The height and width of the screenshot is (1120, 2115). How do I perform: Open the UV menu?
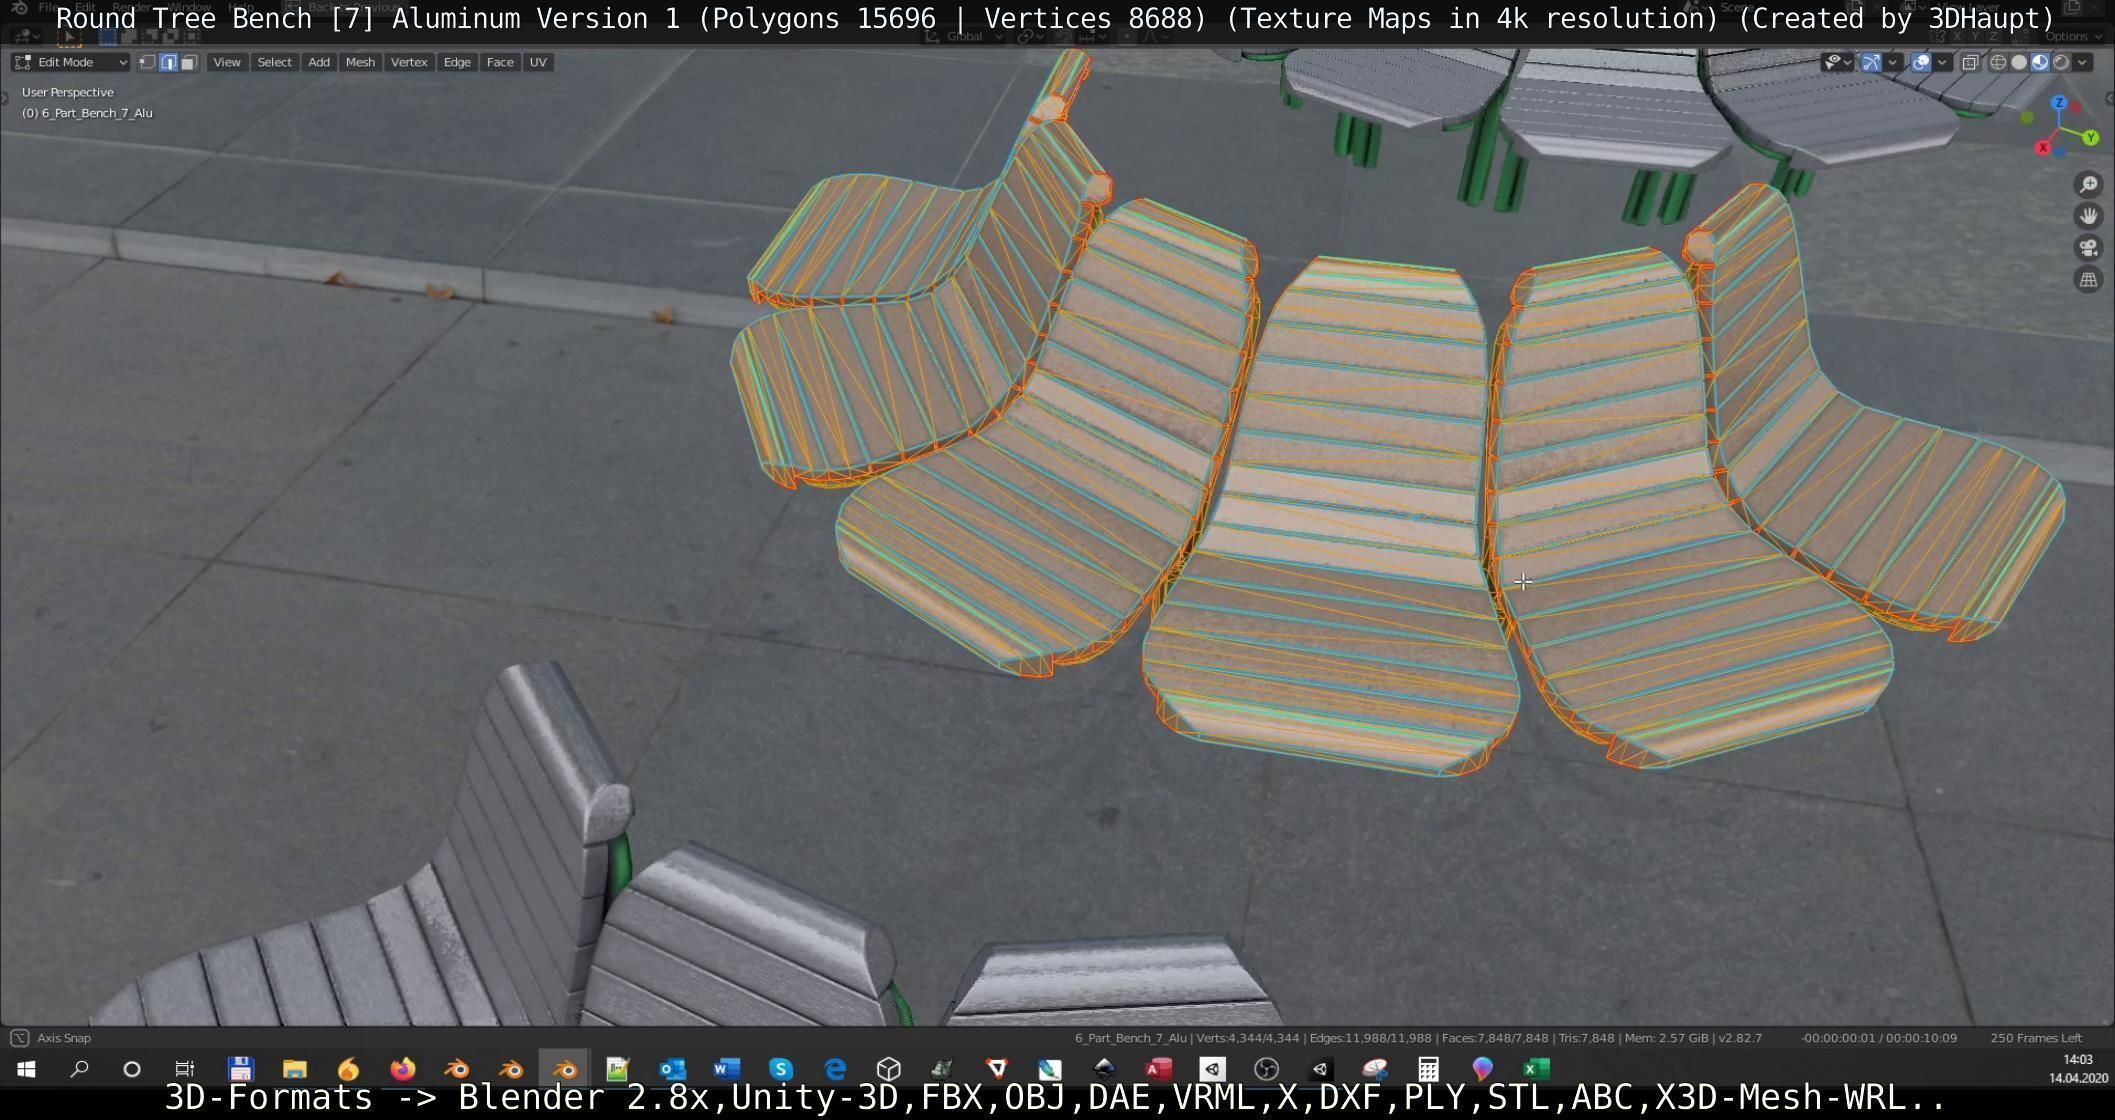538,62
